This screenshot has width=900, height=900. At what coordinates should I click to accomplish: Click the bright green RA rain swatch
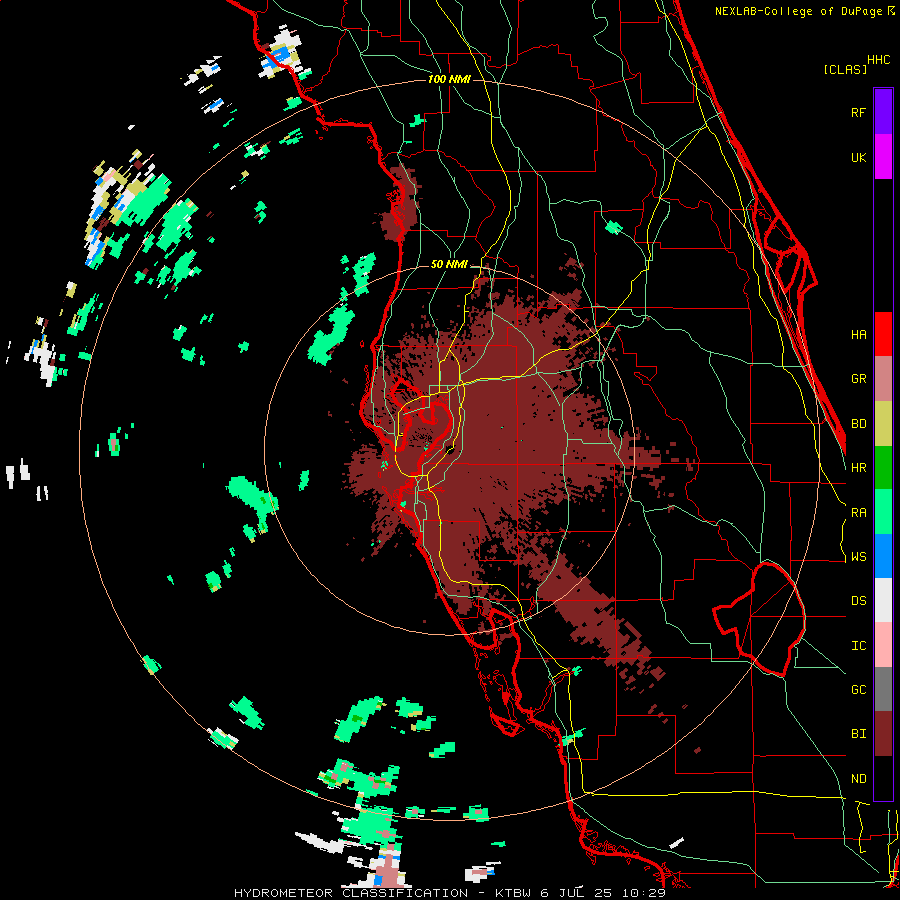pyautogui.click(x=883, y=512)
